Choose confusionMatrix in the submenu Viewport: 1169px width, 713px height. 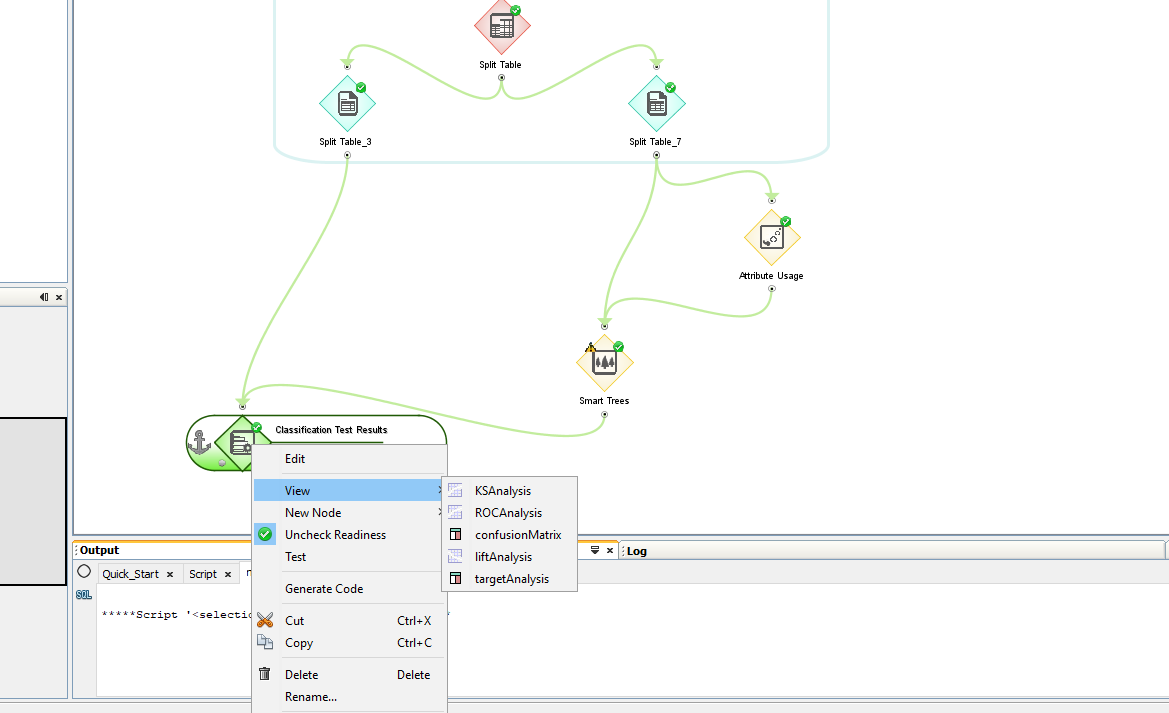point(517,535)
